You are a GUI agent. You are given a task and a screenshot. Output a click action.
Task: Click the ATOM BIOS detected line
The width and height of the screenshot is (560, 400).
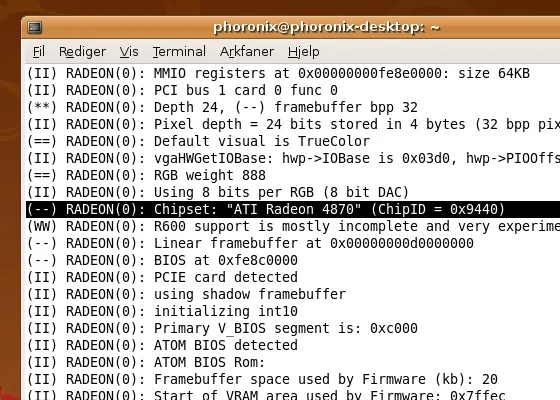(162, 345)
